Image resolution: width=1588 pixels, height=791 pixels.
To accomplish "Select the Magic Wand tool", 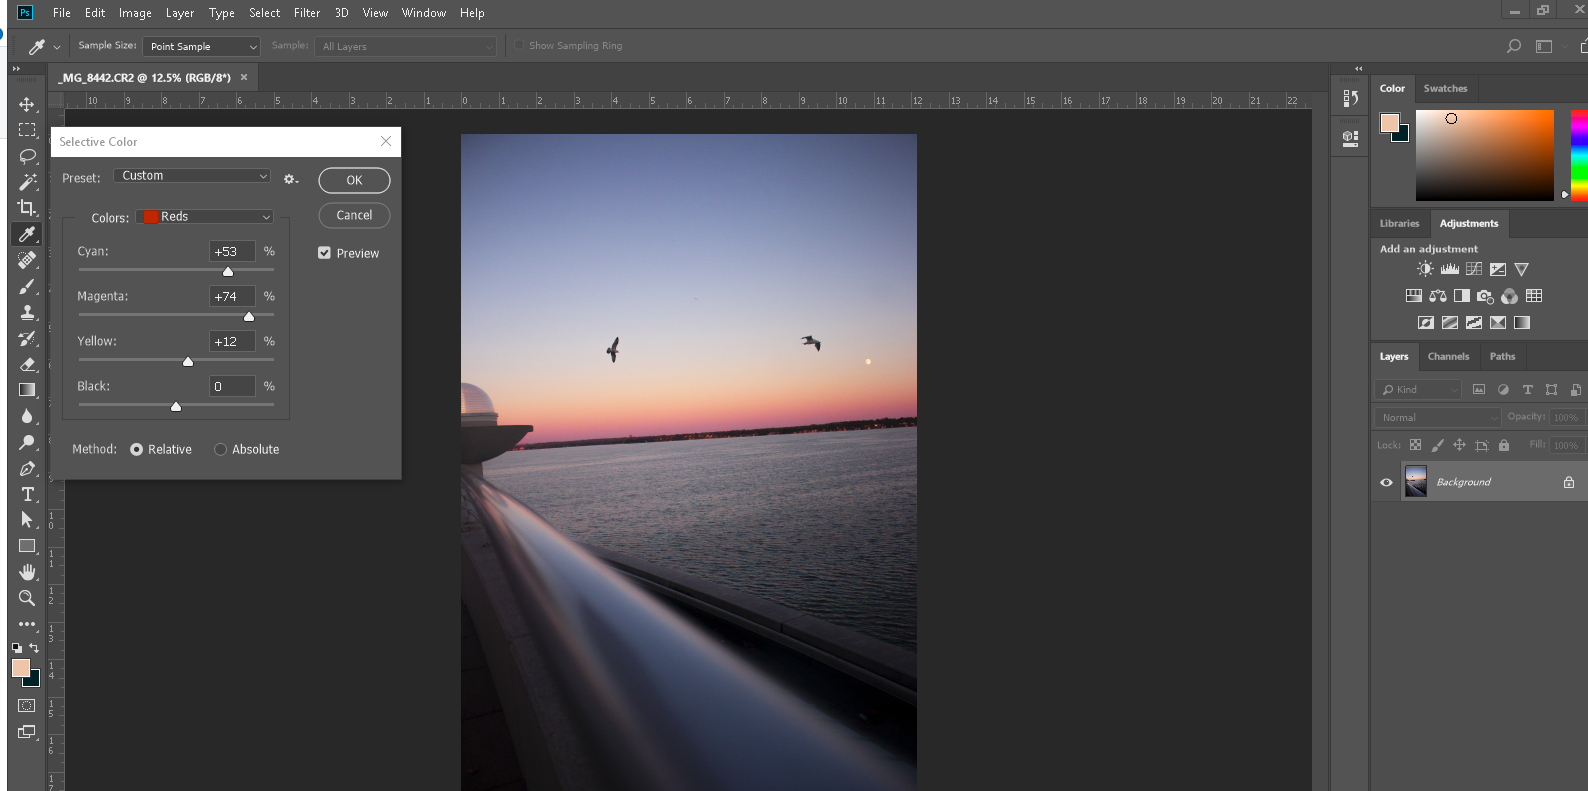I will pyautogui.click(x=27, y=182).
